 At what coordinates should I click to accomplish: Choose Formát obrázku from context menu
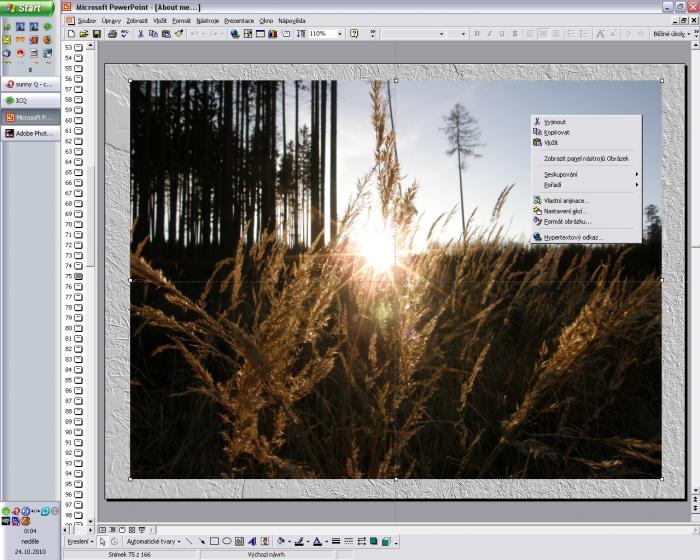tap(567, 221)
